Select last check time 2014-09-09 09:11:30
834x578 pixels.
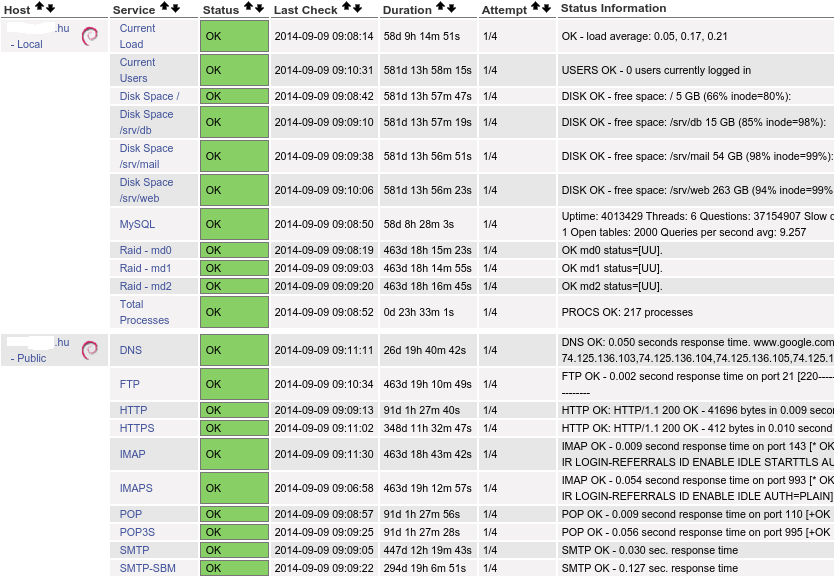click(324, 455)
